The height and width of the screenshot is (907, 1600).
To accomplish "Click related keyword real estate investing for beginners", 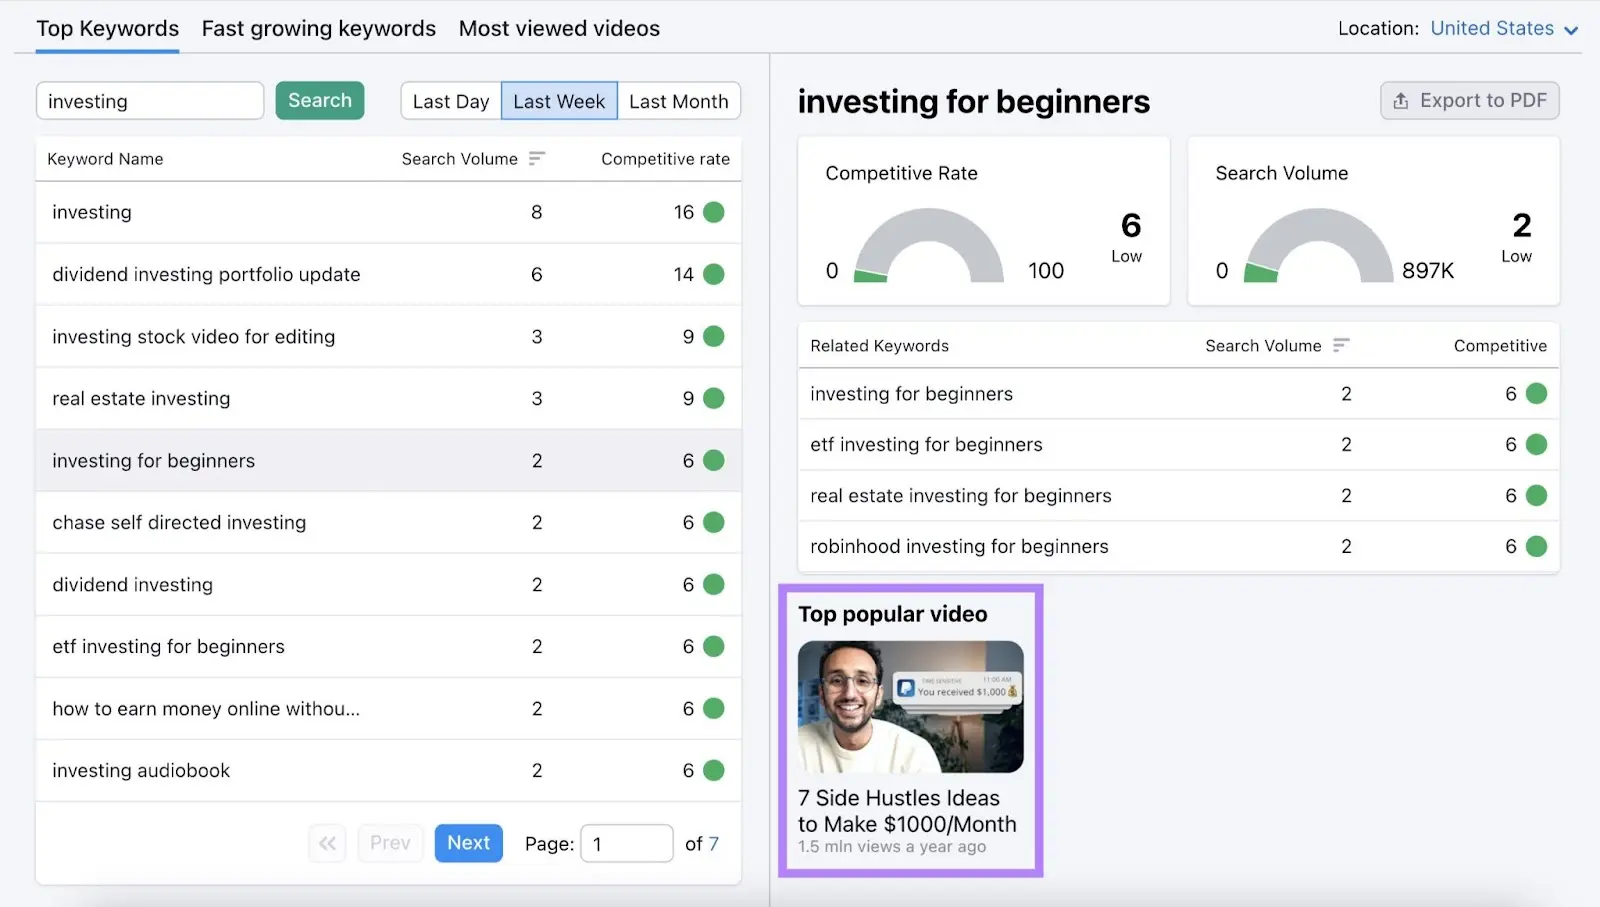I will [1178, 495].
